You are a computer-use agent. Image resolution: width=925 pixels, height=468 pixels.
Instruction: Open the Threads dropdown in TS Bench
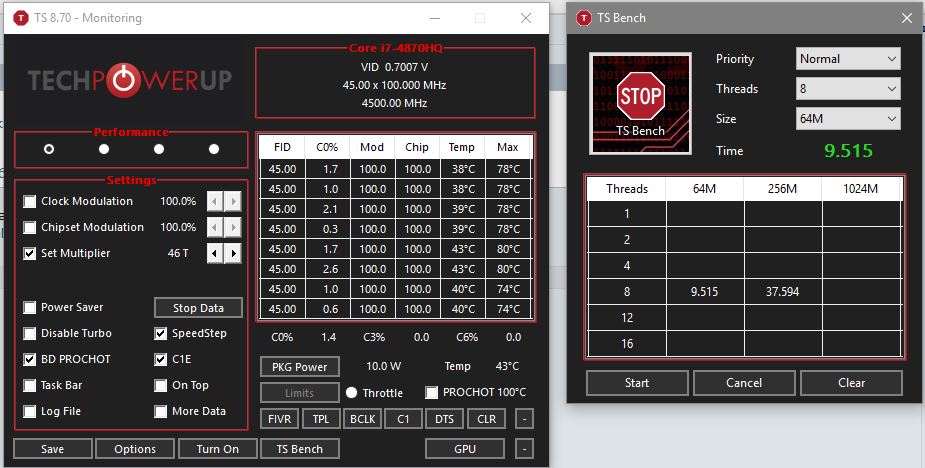(848, 89)
